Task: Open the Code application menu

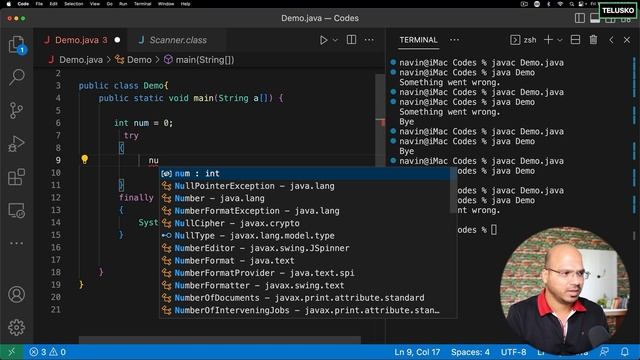Action: [x=23, y=4]
